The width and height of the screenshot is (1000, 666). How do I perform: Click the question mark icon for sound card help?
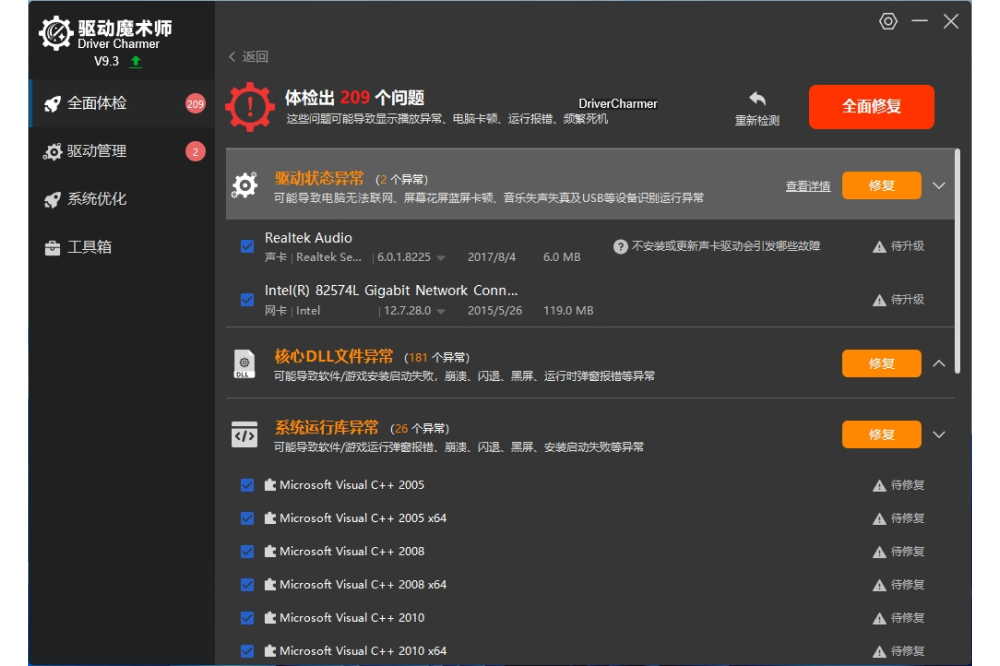coord(620,246)
